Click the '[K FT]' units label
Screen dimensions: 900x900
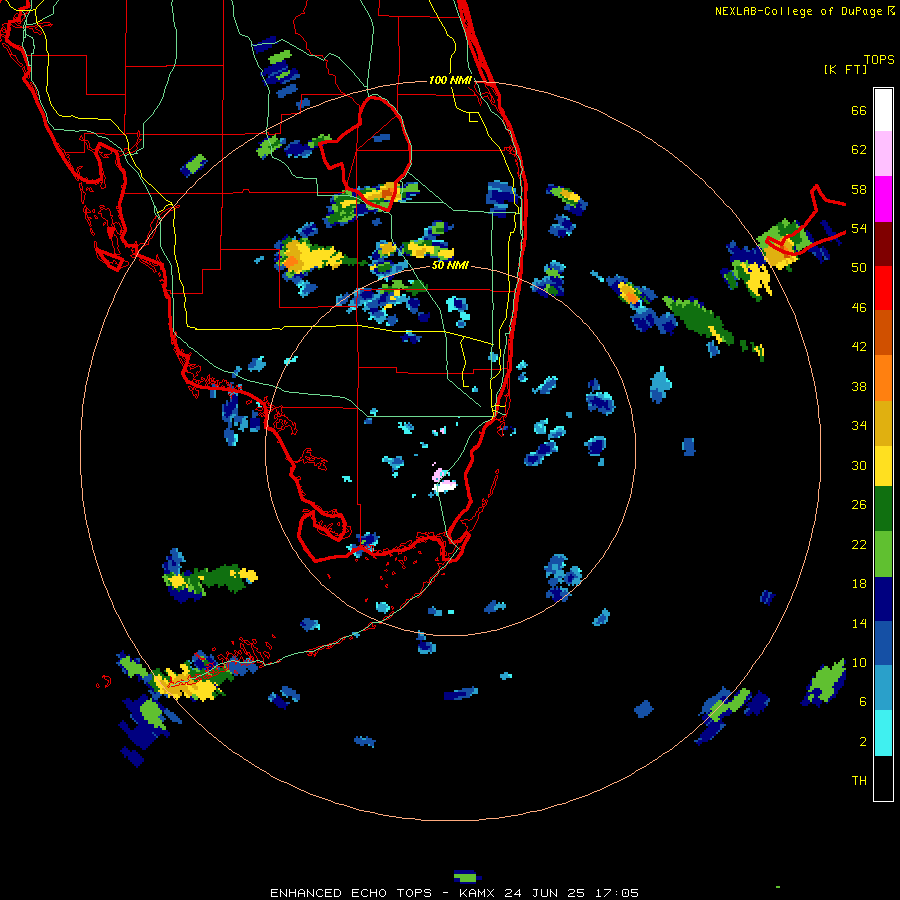tap(845, 69)
